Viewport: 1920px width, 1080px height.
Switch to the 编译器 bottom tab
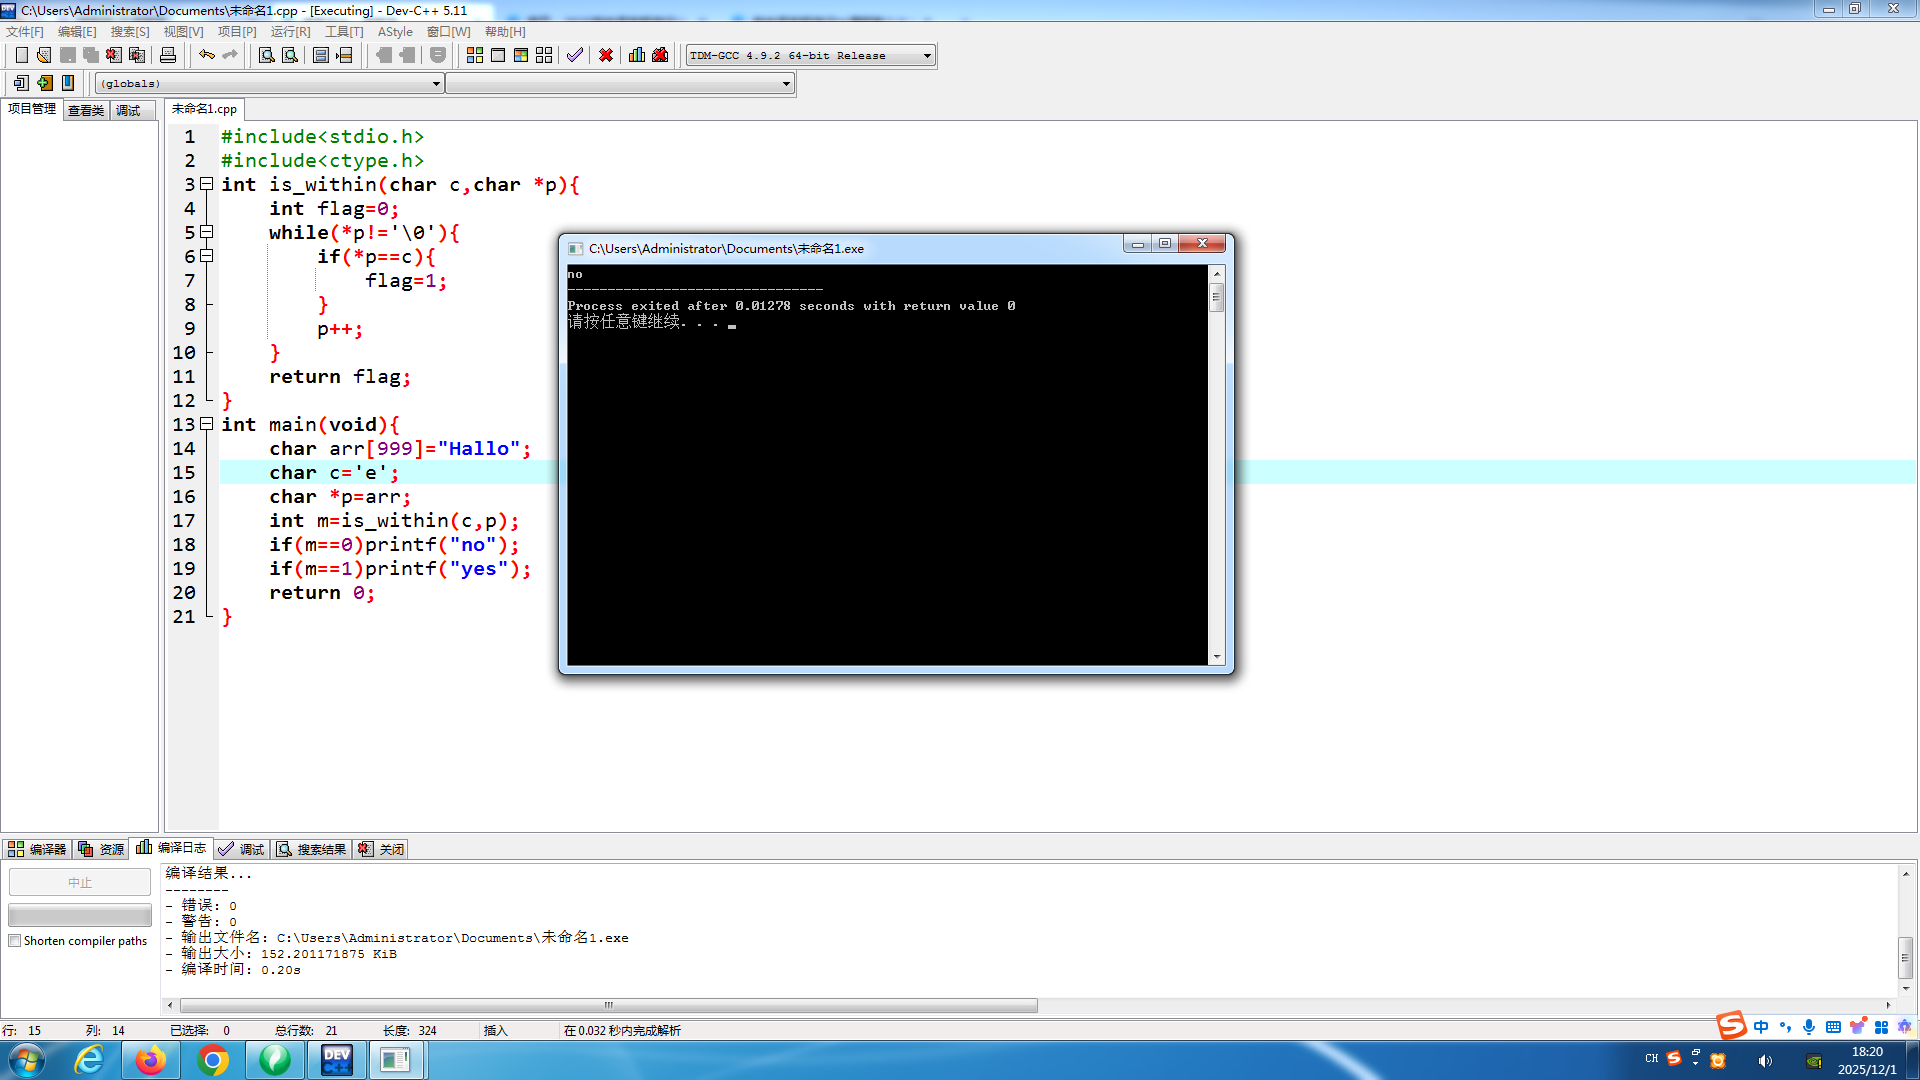(37, 849)
